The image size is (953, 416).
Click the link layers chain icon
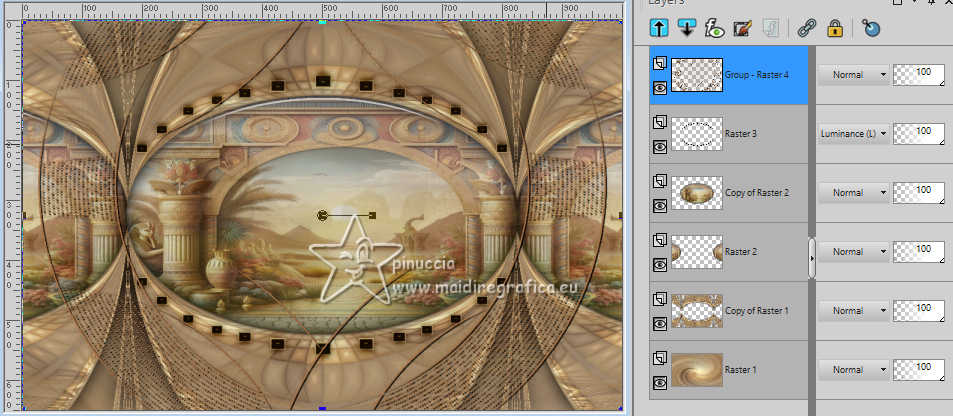(x=807, y=28)
